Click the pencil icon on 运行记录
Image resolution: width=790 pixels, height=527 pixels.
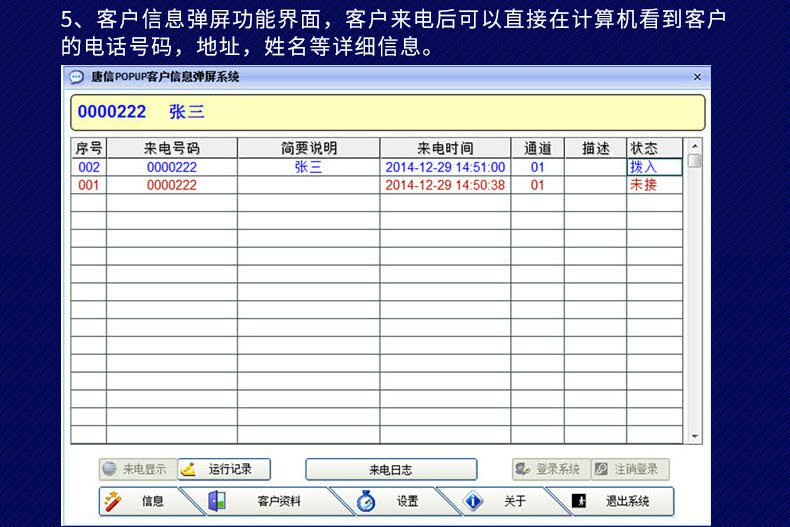[188, 470]
